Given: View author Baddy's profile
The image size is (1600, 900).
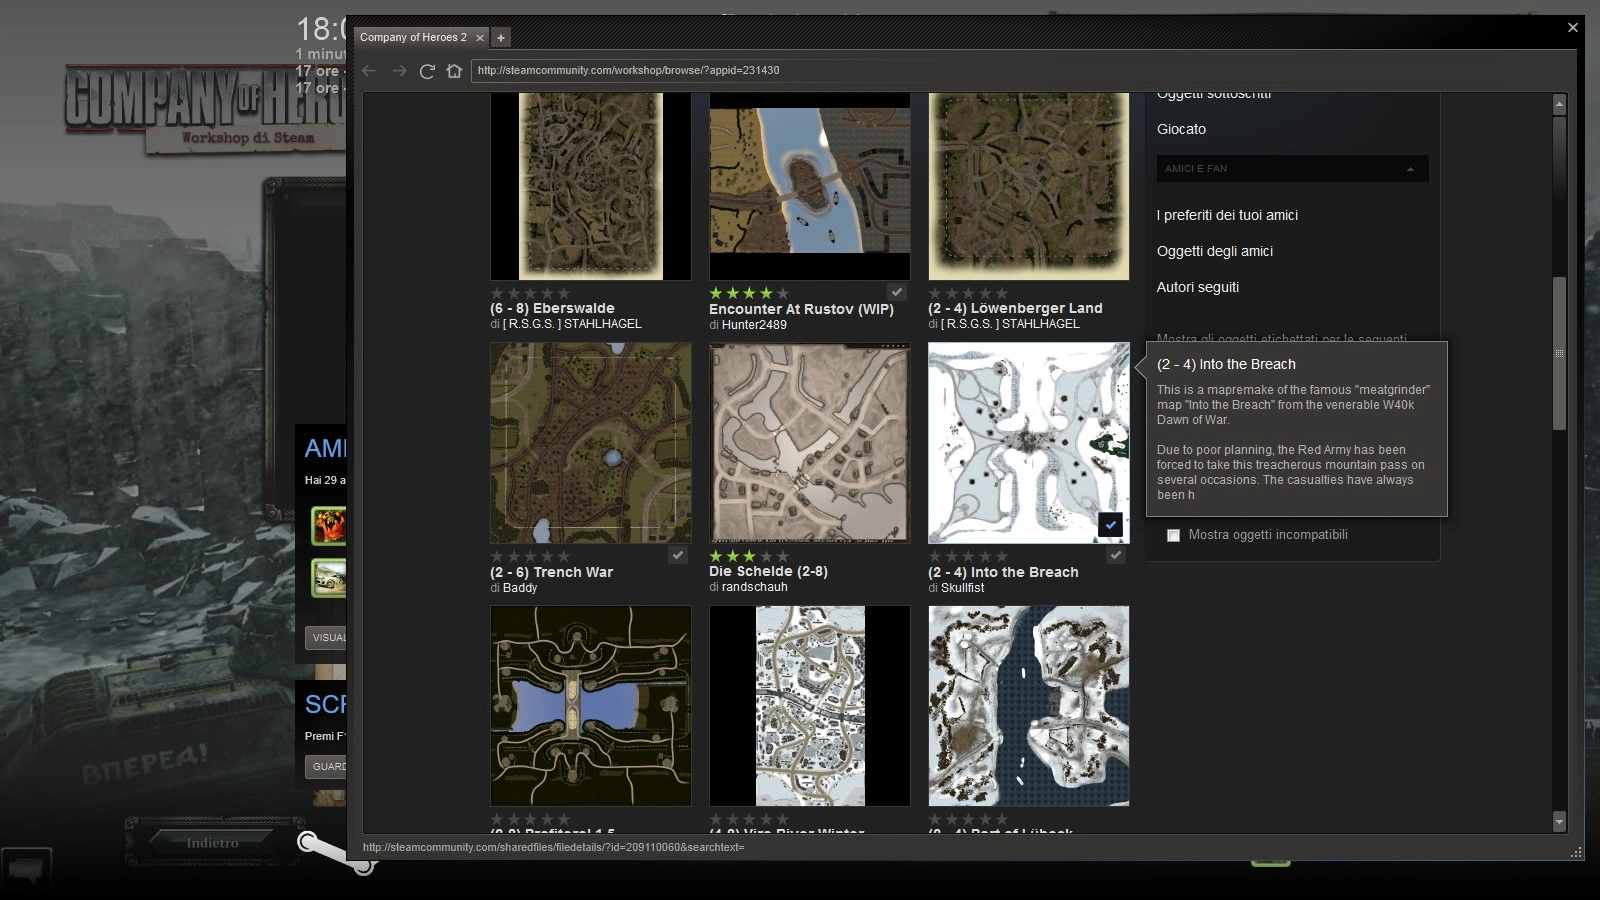Looking at the screenshot, I should tap(520, 588).
